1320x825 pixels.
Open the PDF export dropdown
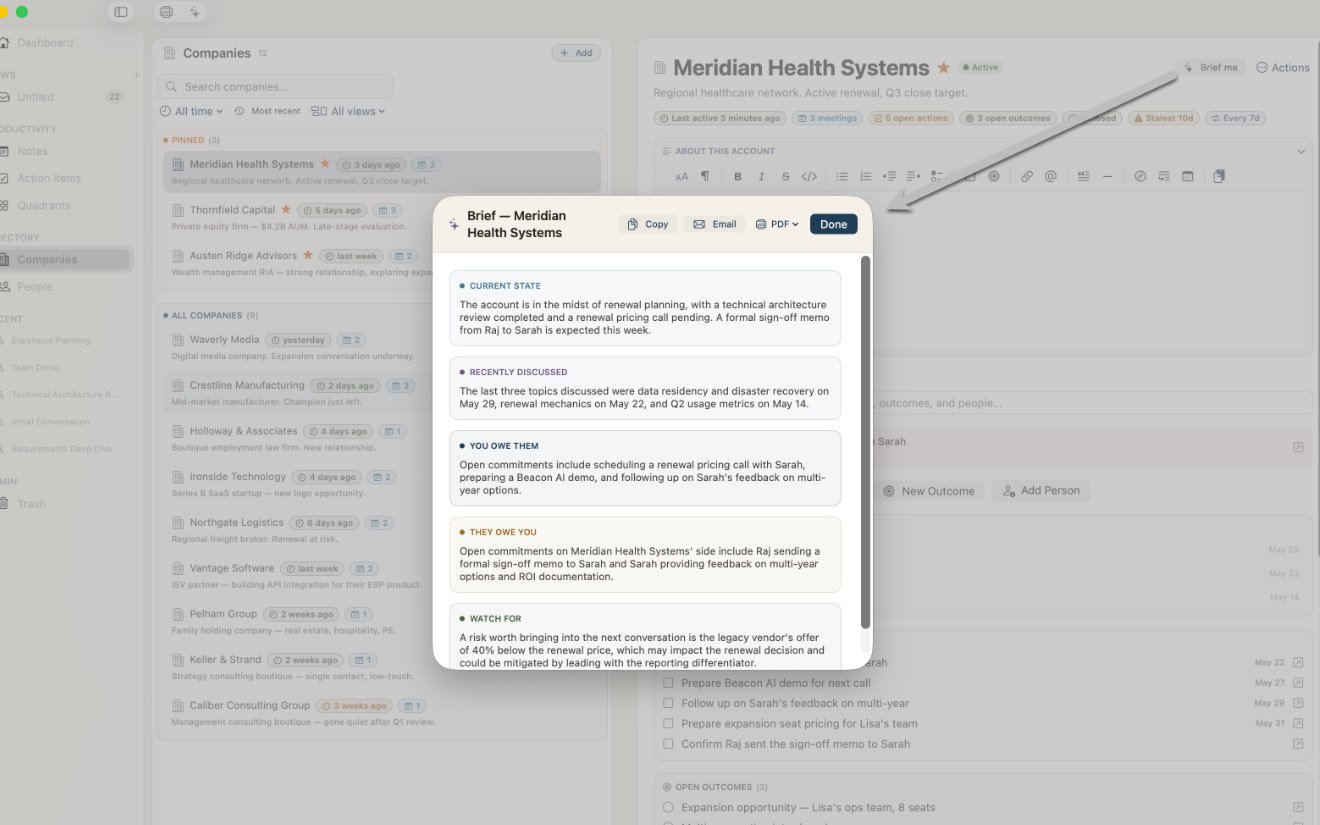777,224
